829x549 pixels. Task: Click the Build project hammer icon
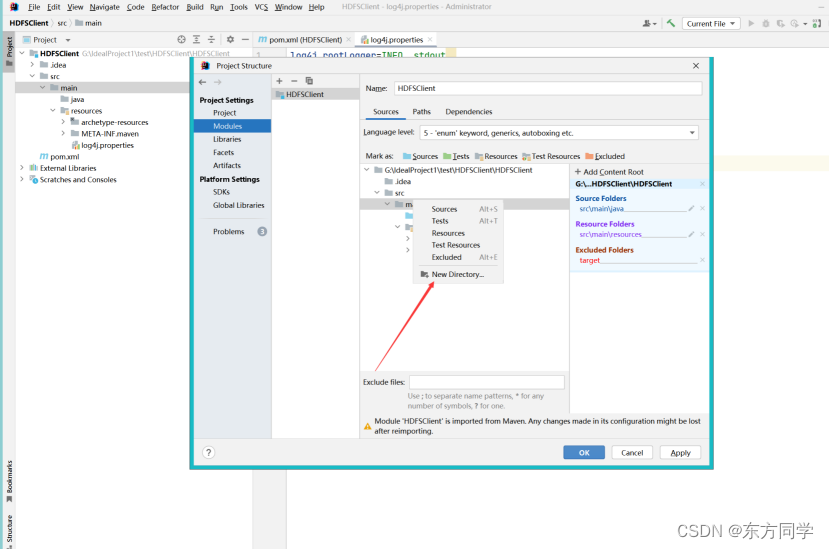(x=671, y=23)
